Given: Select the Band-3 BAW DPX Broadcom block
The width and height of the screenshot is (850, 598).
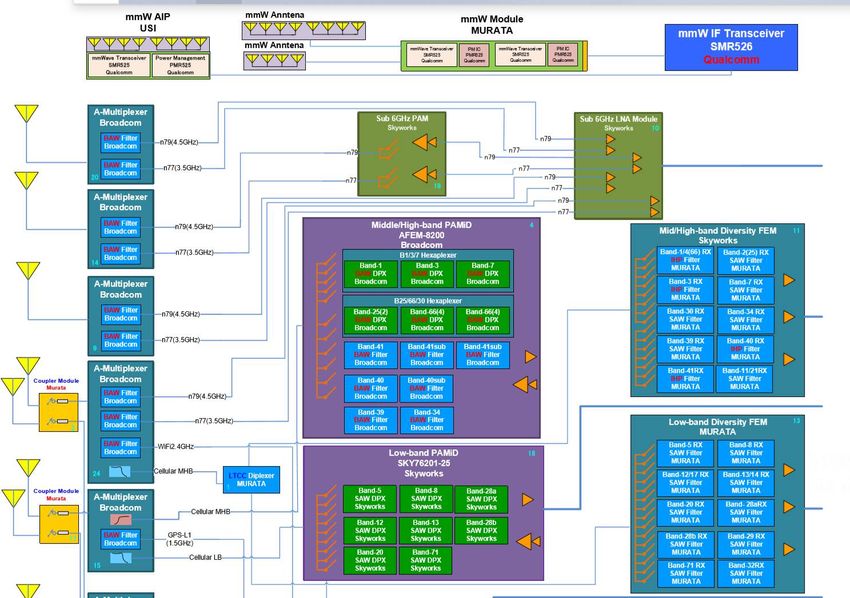Looking at the screenshot, I should 427,274.
